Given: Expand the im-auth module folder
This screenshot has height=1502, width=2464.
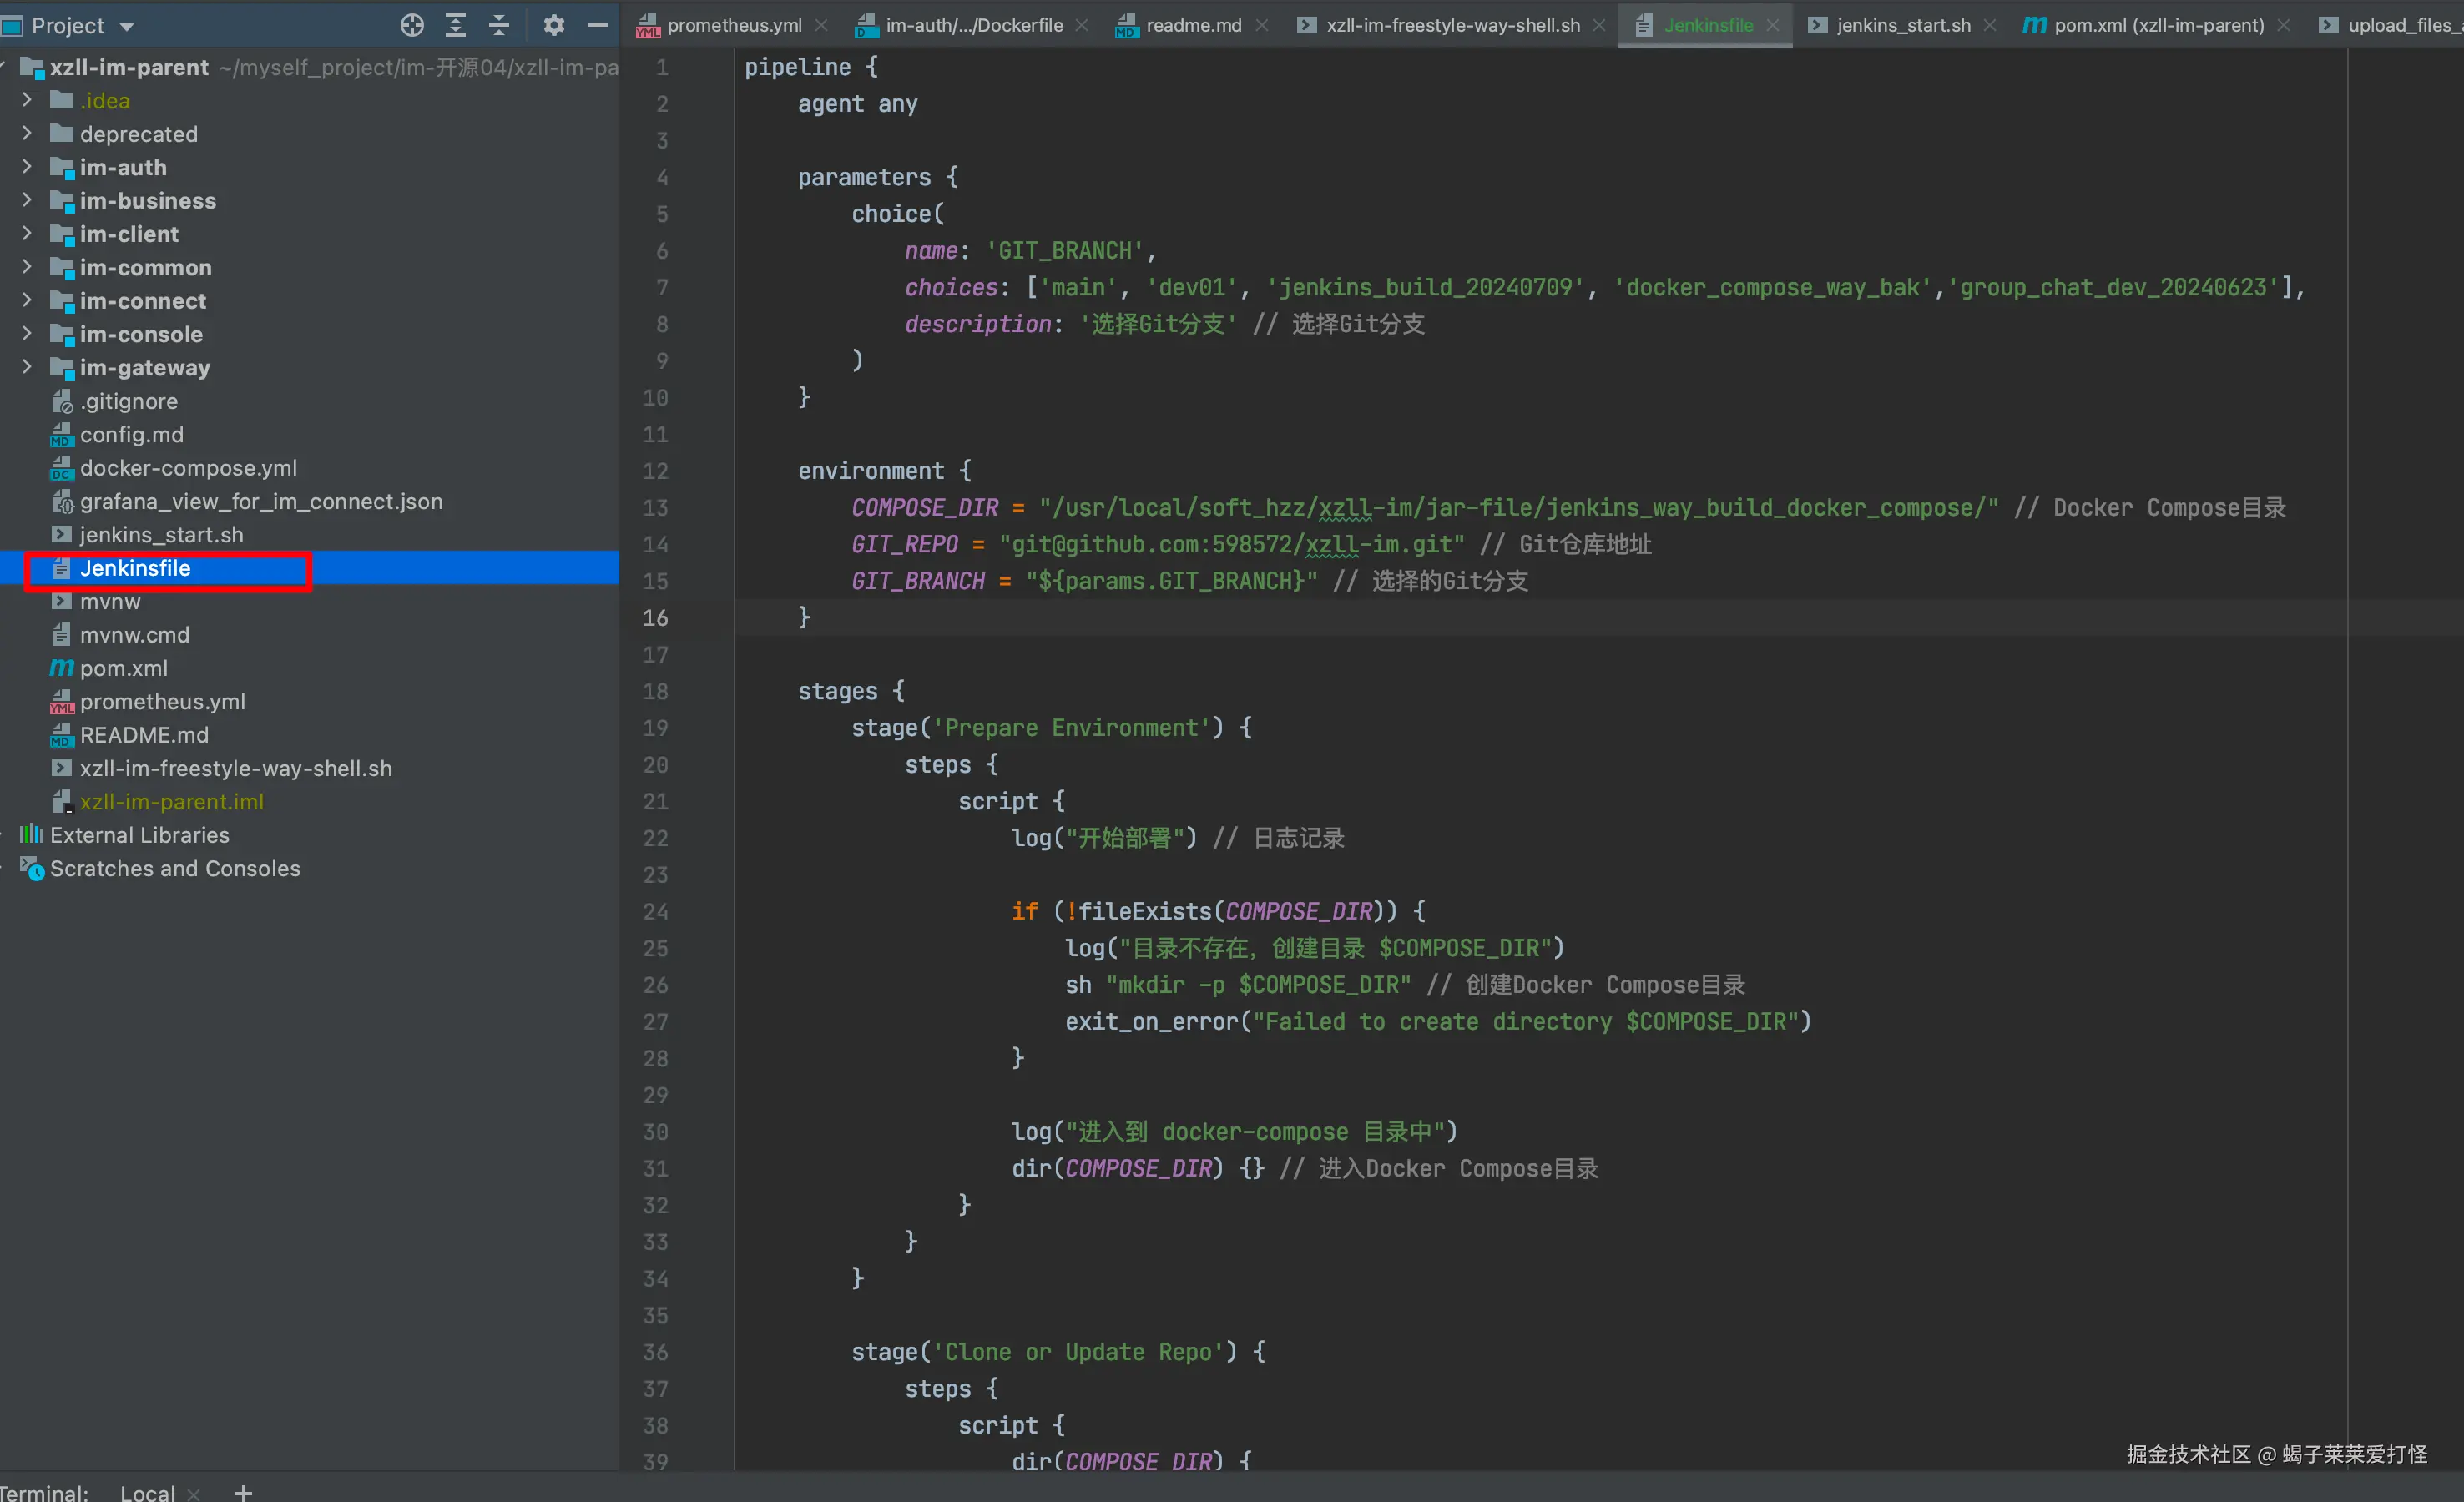Looking at the screenshot, I should coord(27,167).
